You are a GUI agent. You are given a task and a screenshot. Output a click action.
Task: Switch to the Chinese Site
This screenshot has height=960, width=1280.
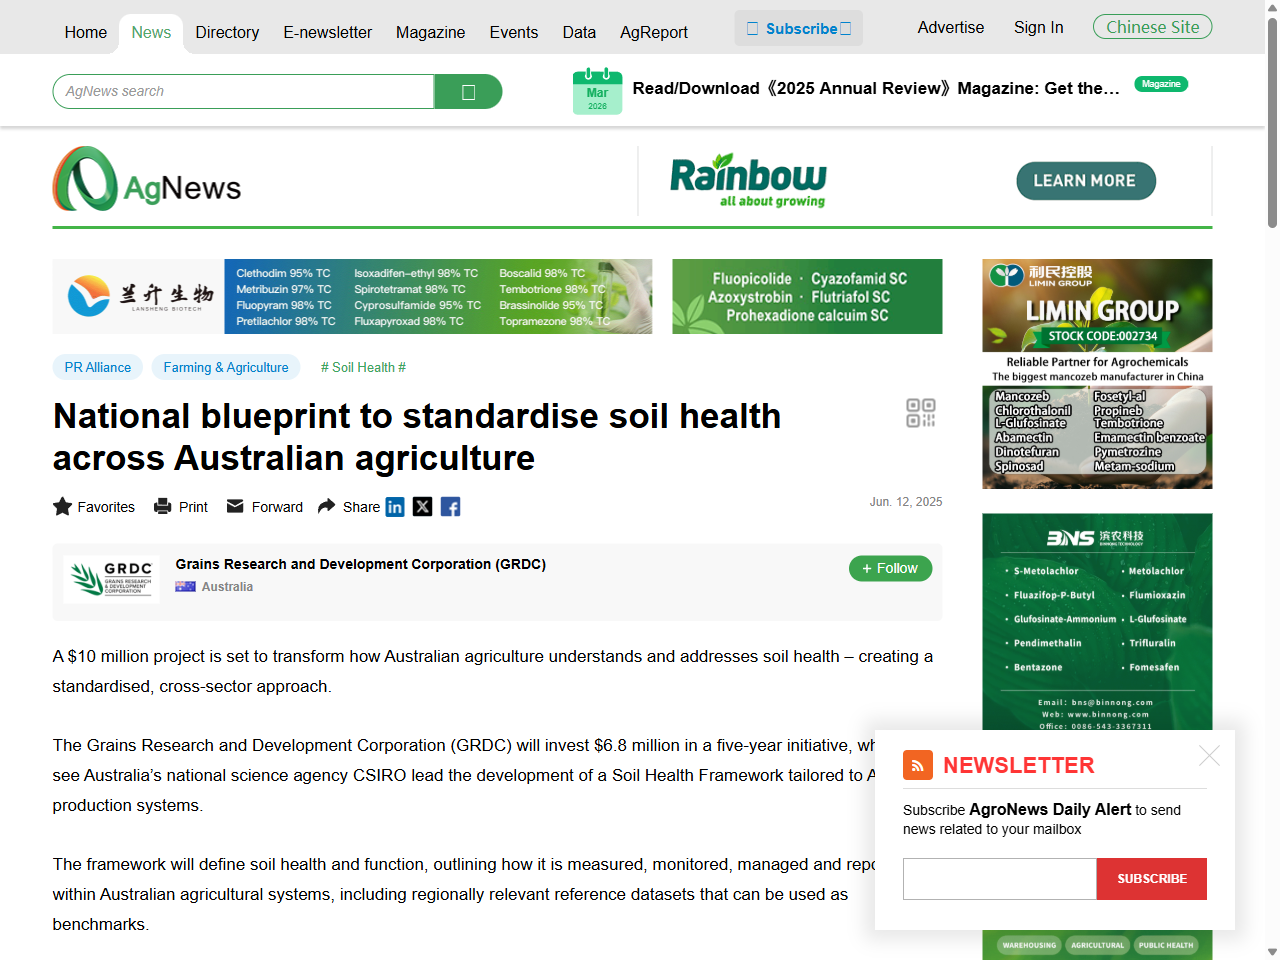point(1152,27)
